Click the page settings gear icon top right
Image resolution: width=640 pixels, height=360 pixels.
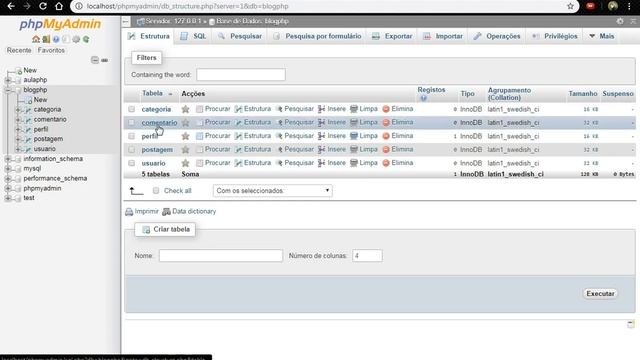[620, 21]
